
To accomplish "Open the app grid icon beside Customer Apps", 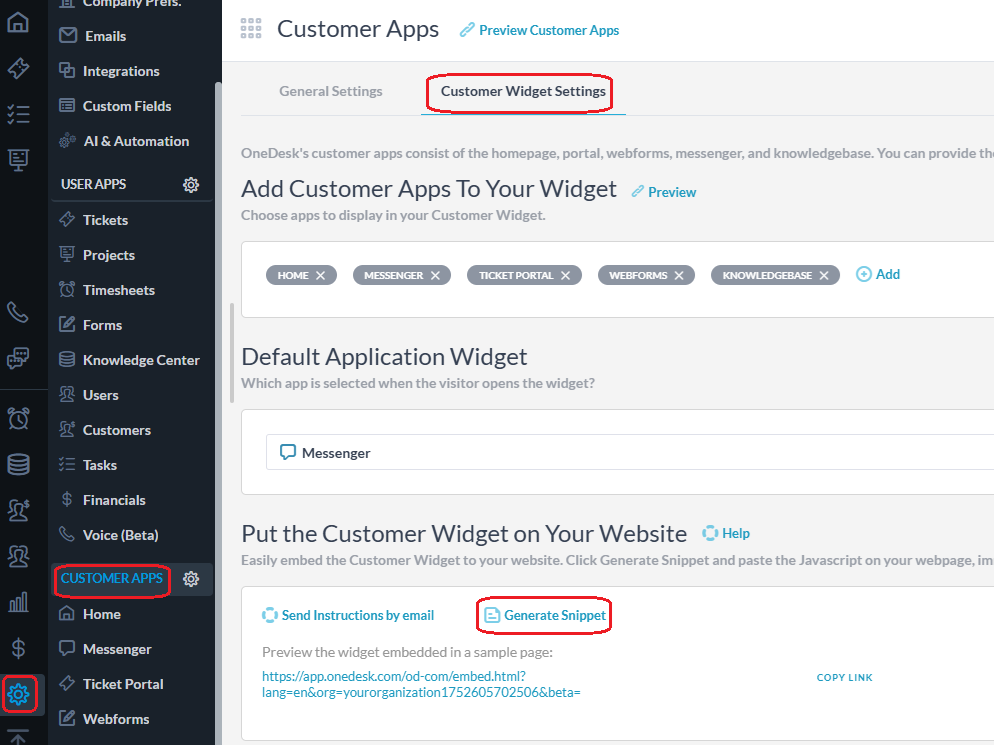I will coord(251,29).
